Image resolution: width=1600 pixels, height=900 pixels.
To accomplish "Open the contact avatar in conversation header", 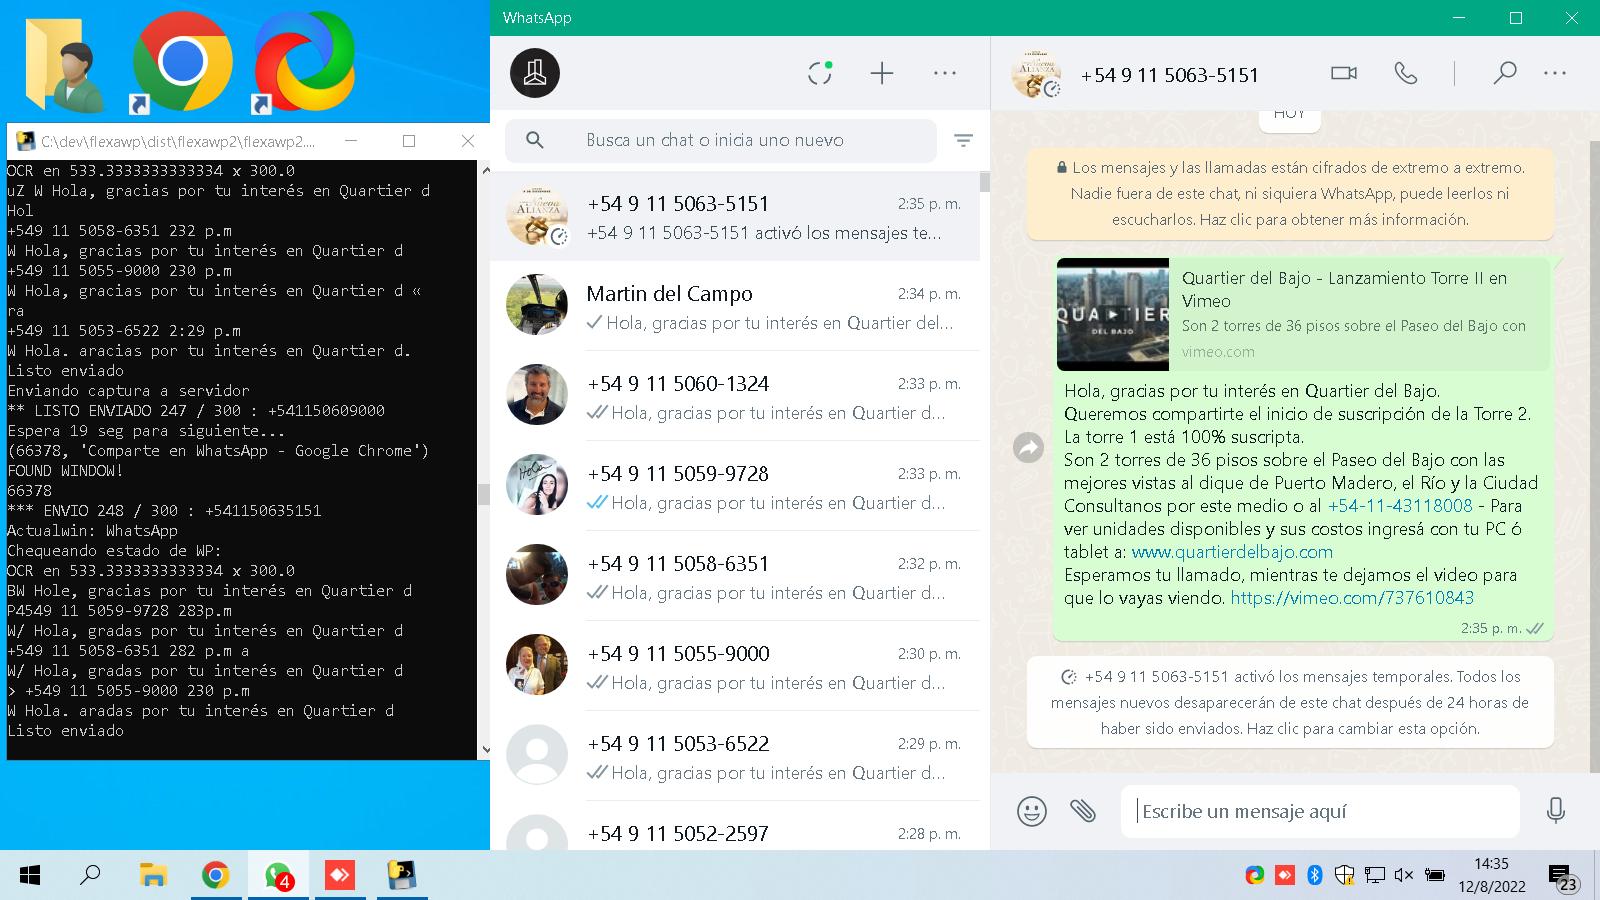I will click(x=1036, y=74).
